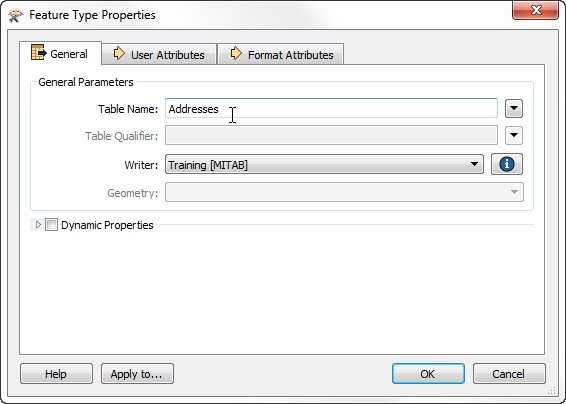The width and height of the screenshot is (566, 404).
Task: Open the Writer Training [MITAB] dropdown
Action: [x=325, y=164]
